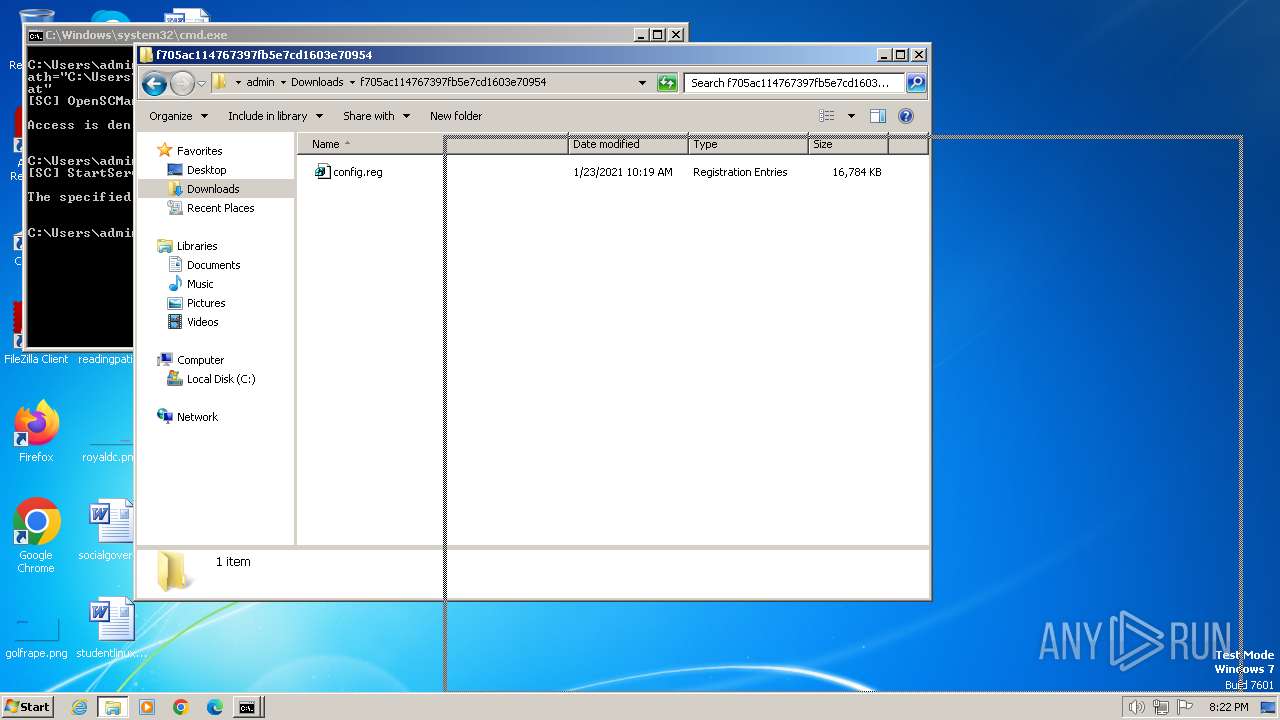Click the FileZilla Client desktop label
Image resolution: width=1280 pixels, height=720 pixels.
(x=36, y=359)
